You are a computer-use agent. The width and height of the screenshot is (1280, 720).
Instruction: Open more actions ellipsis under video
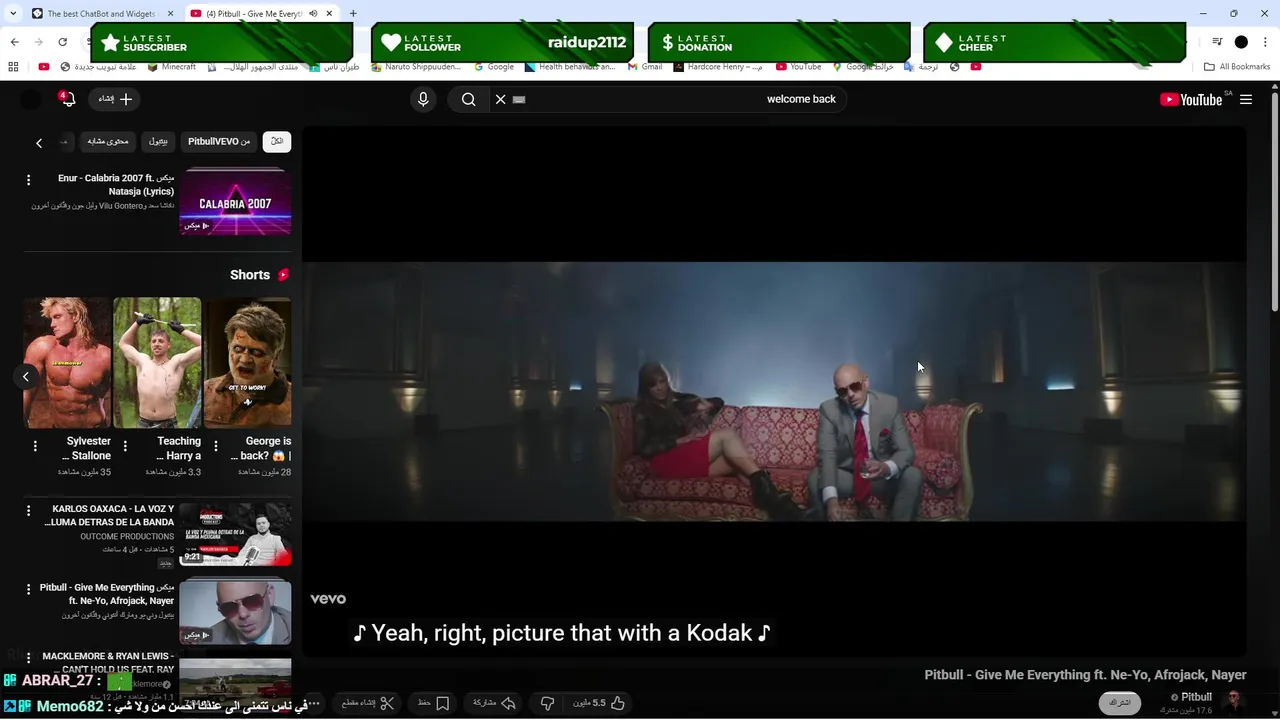click(x=313, y=703)
